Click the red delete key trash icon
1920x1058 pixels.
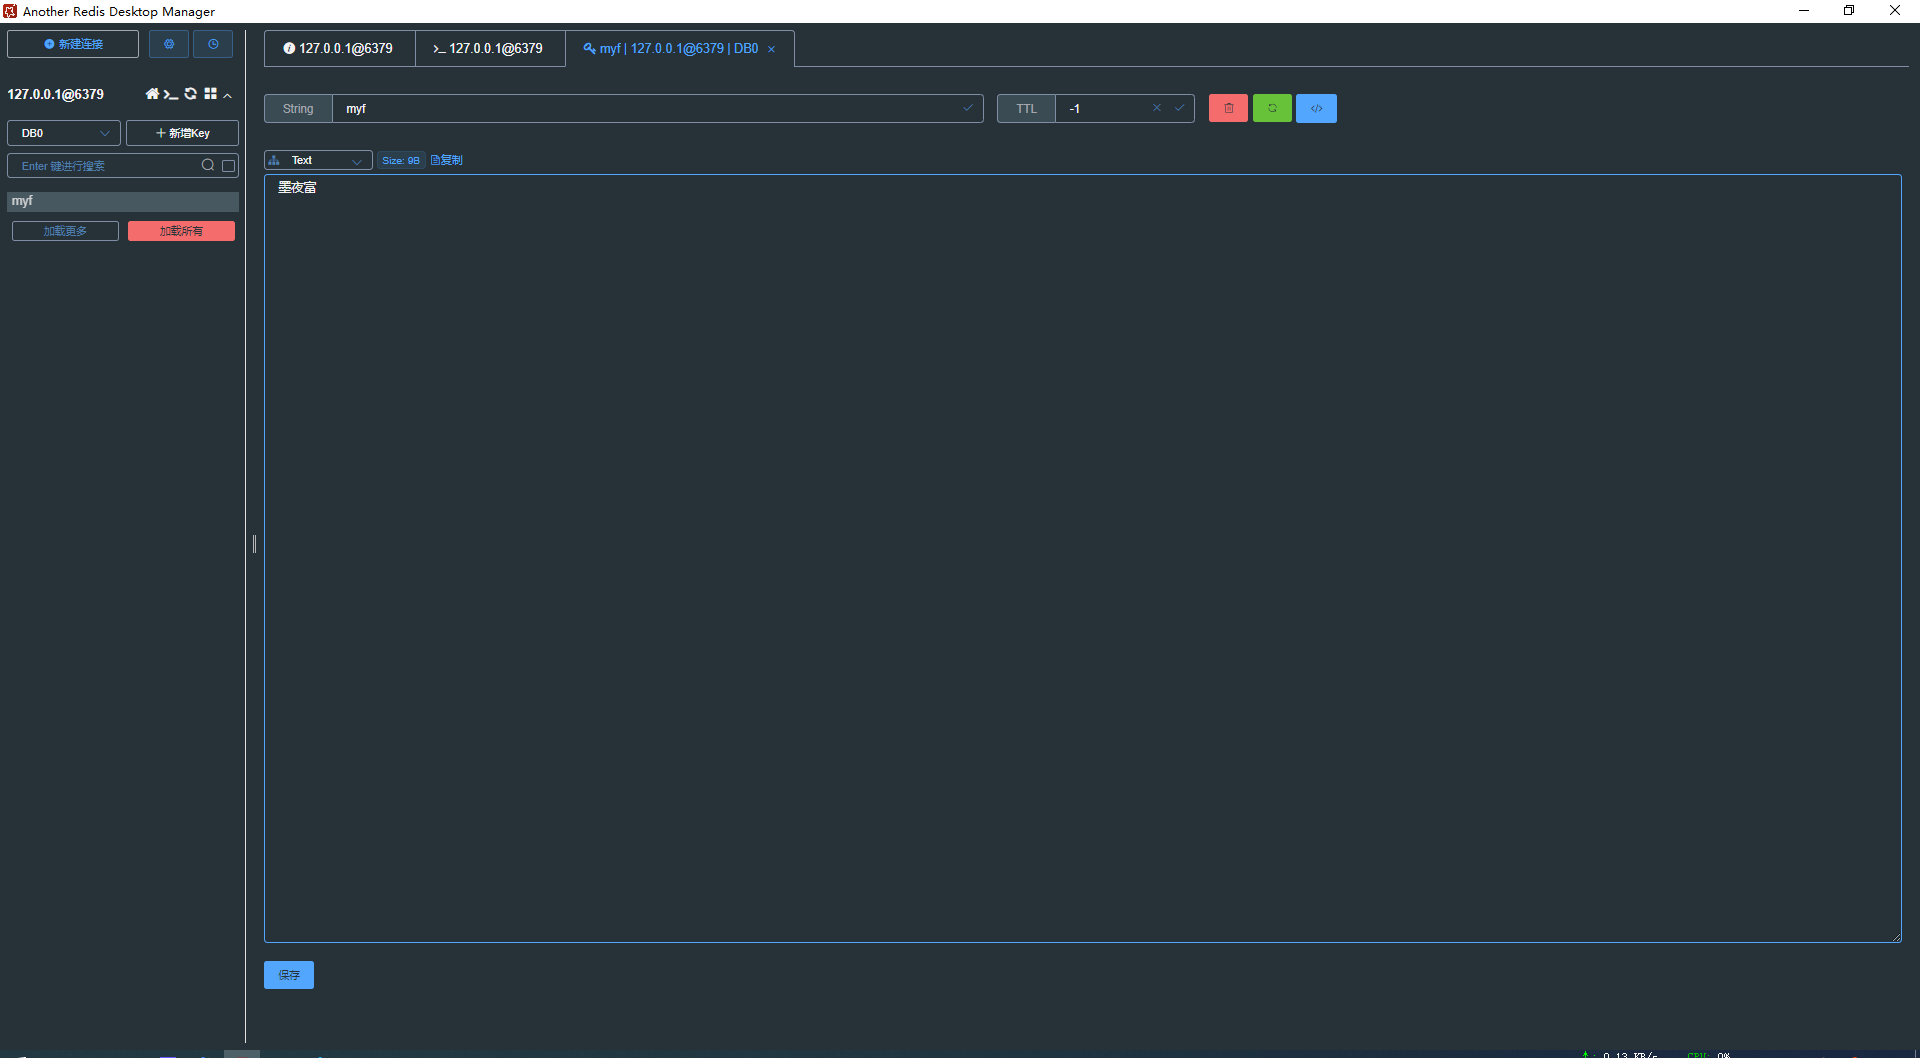click(x=1228, y=108)
